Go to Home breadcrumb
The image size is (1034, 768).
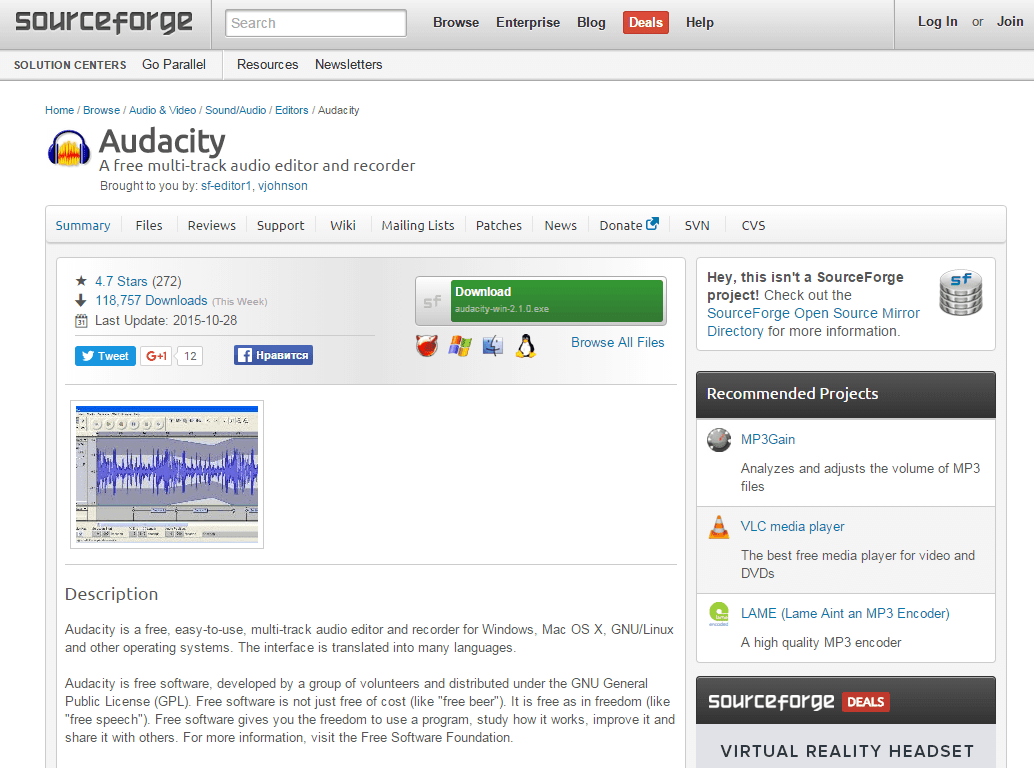59,110
